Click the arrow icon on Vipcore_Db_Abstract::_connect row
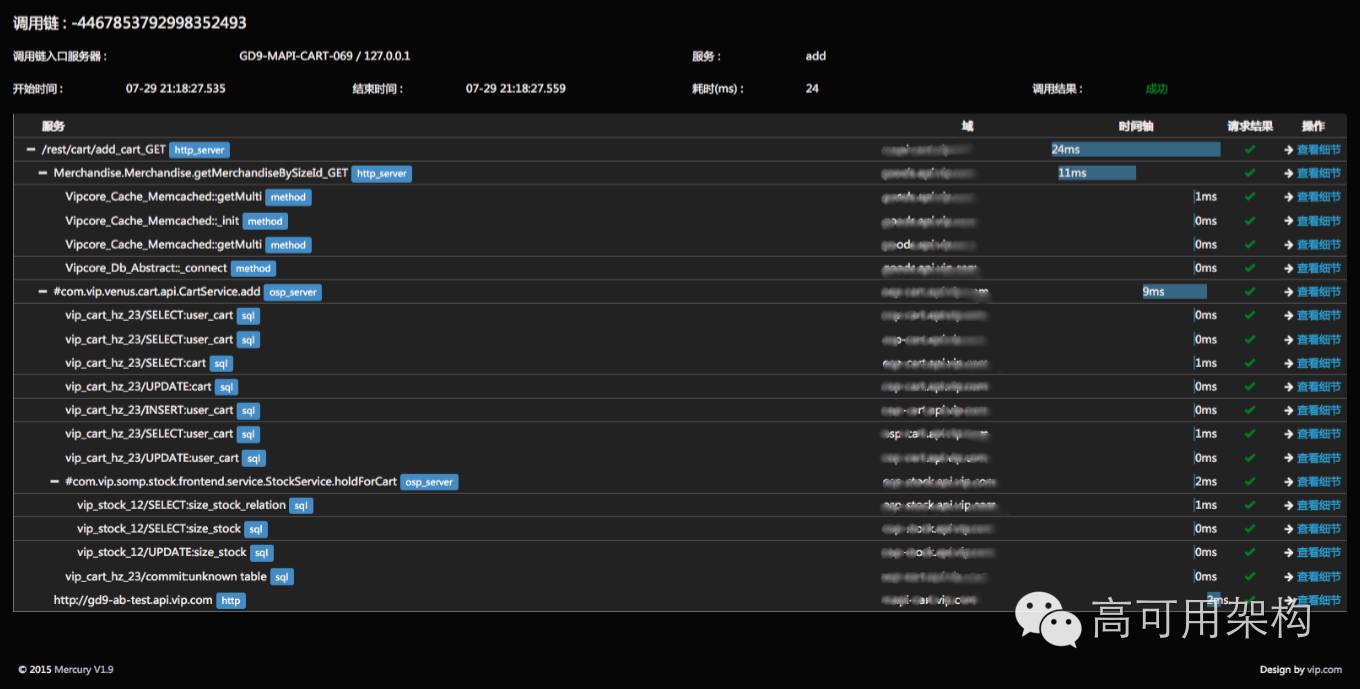The image size is (1360, 689). [1289, 269]
